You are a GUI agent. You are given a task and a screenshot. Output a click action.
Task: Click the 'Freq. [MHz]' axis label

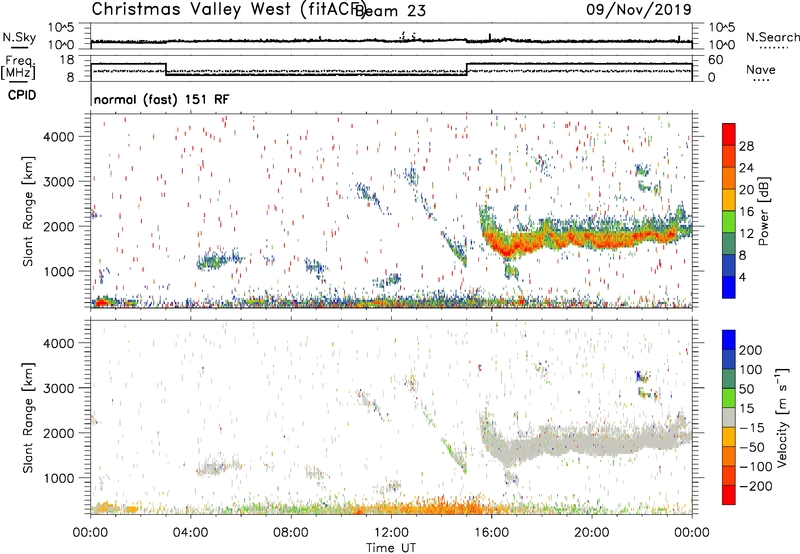click(x=19, y=67)
